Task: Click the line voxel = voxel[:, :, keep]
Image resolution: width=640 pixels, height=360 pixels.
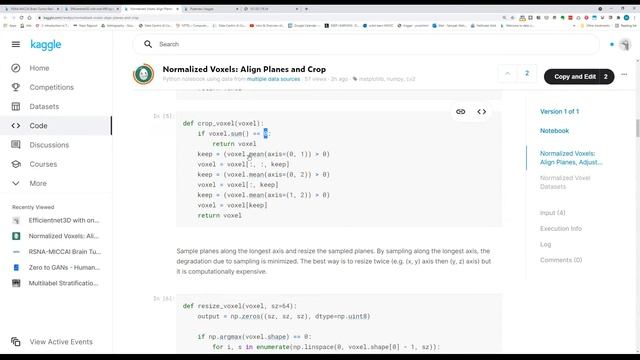Action: point(244,164)
